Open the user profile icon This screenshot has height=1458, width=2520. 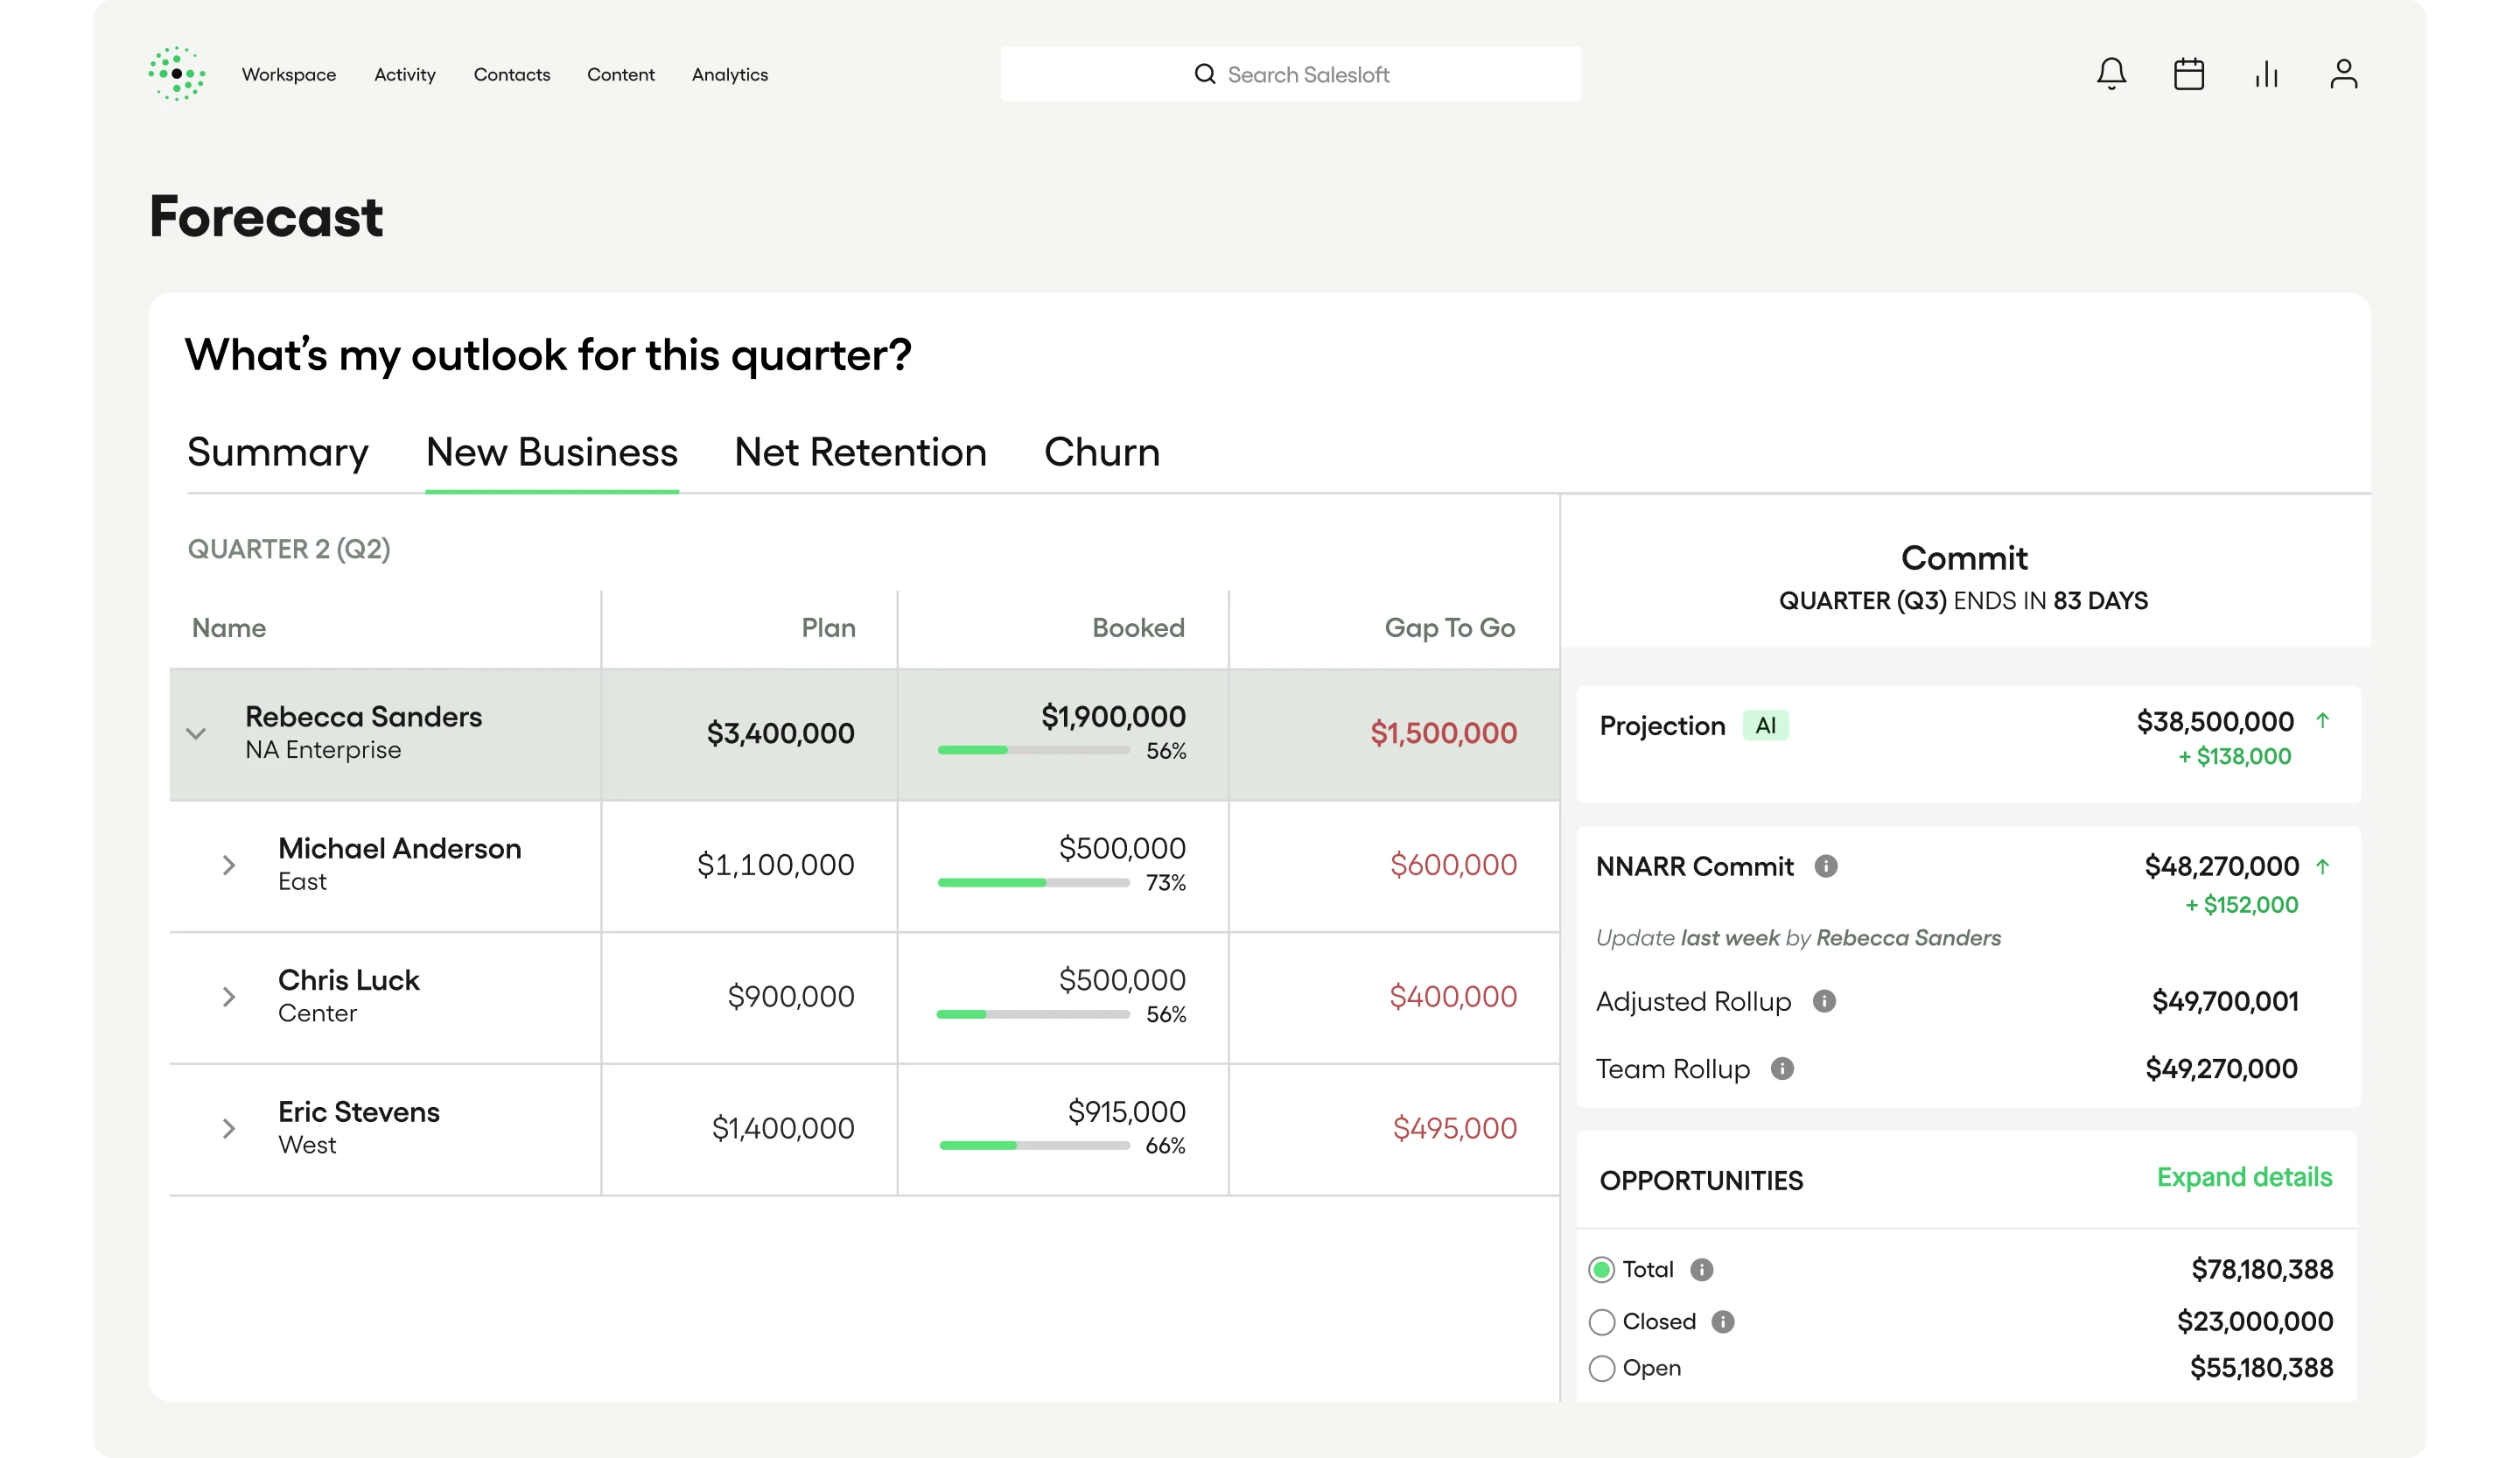2344,74
